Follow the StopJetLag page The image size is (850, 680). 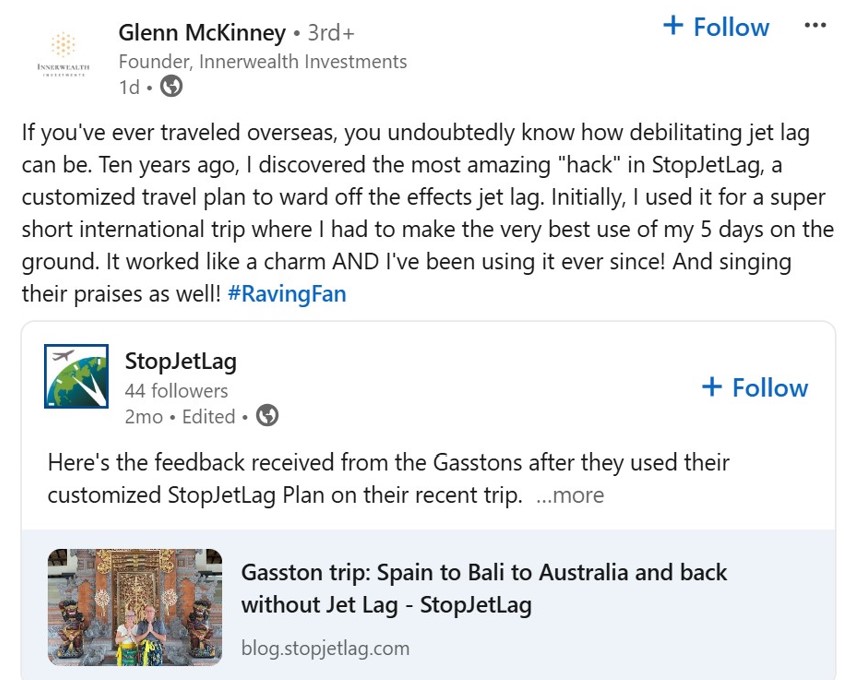pos(755,388)
